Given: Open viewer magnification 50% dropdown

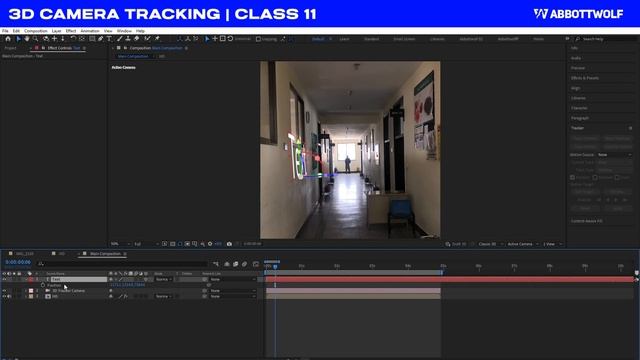Looking at the screenshot, I should click(x=120, y=244).
